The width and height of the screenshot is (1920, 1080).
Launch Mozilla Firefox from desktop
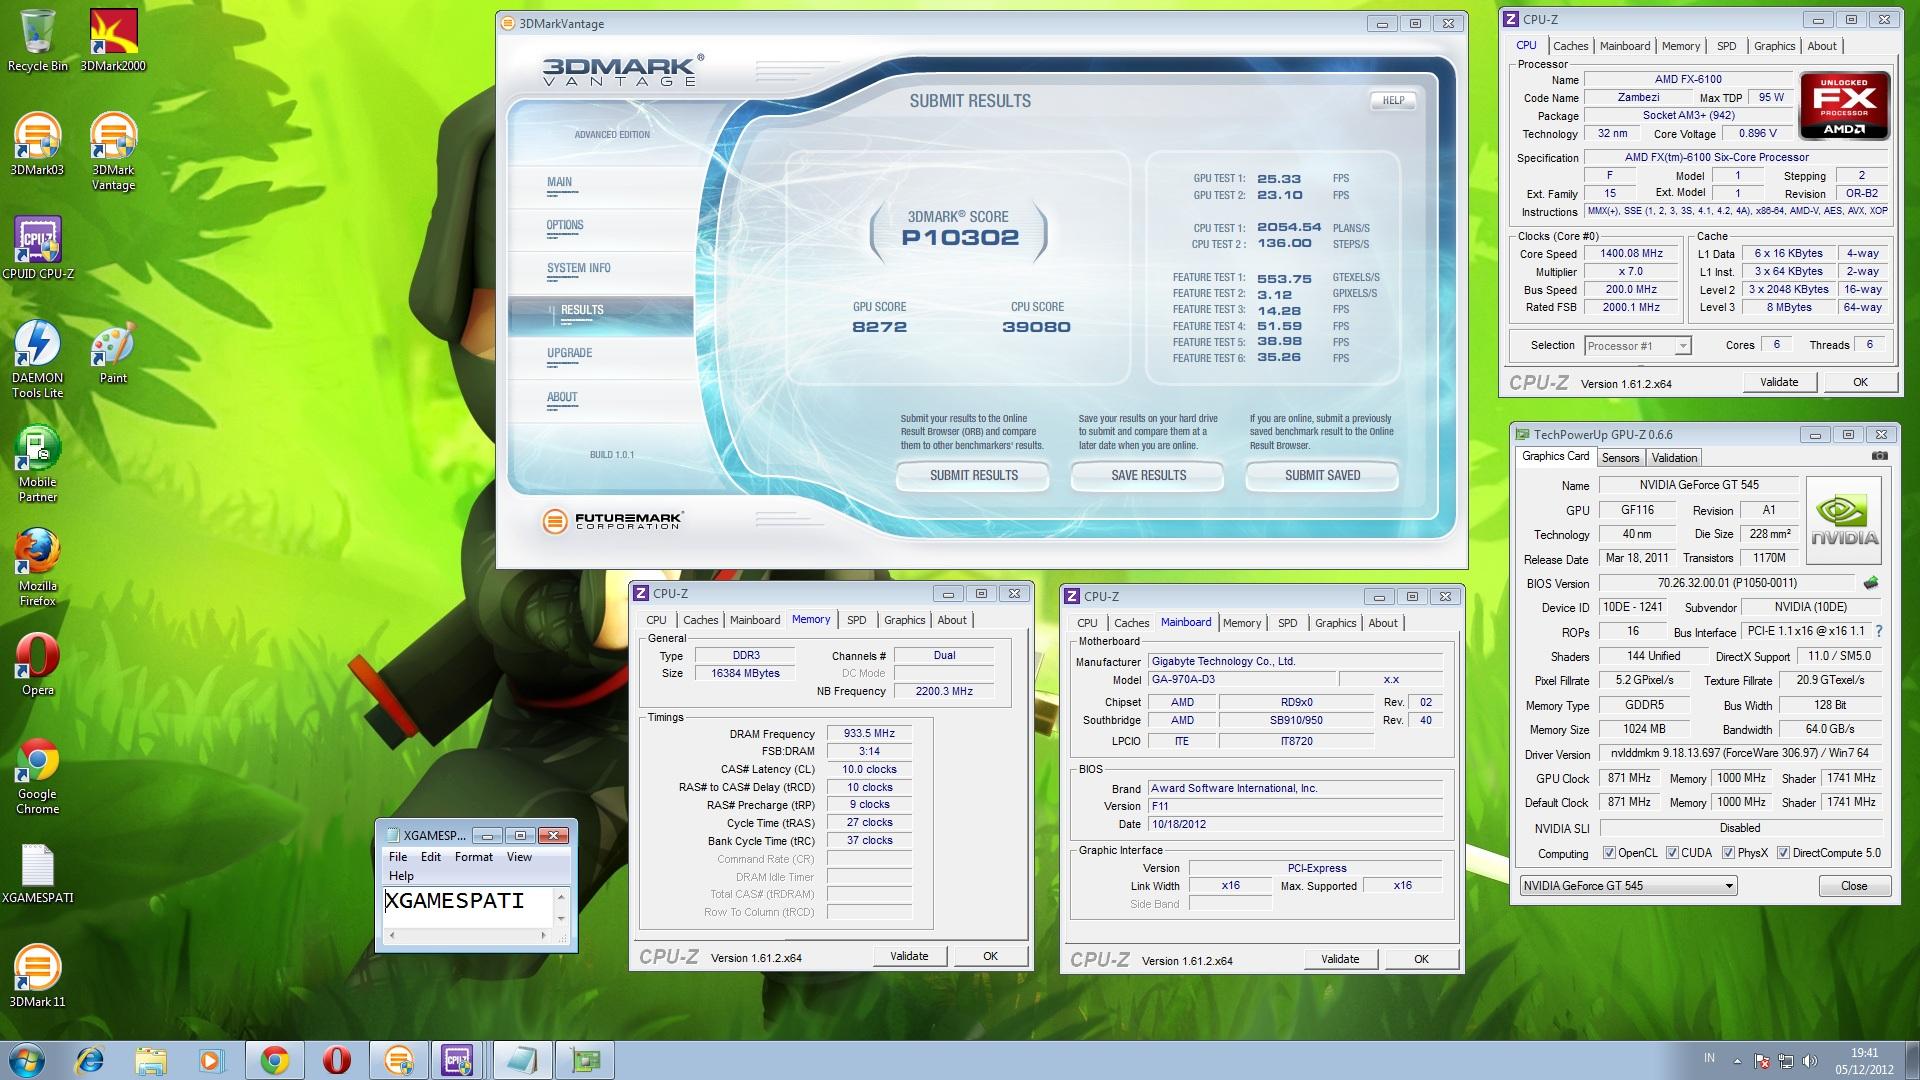pyautogui.click(x=37, y=567)
